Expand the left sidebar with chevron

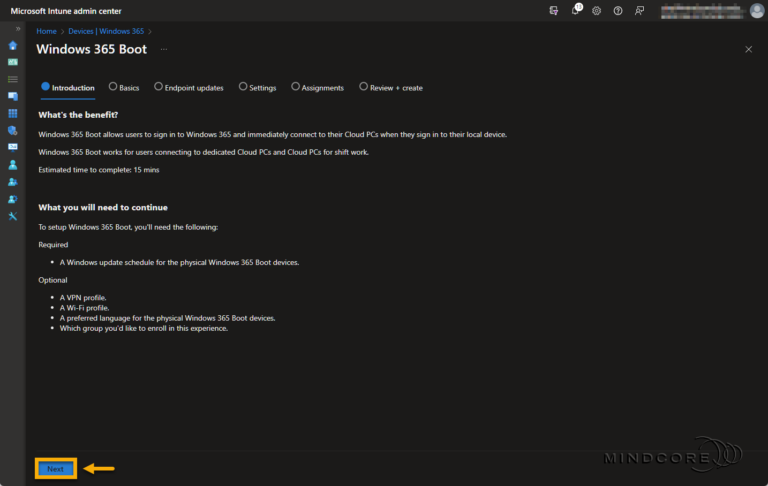[x=18, y=28]
